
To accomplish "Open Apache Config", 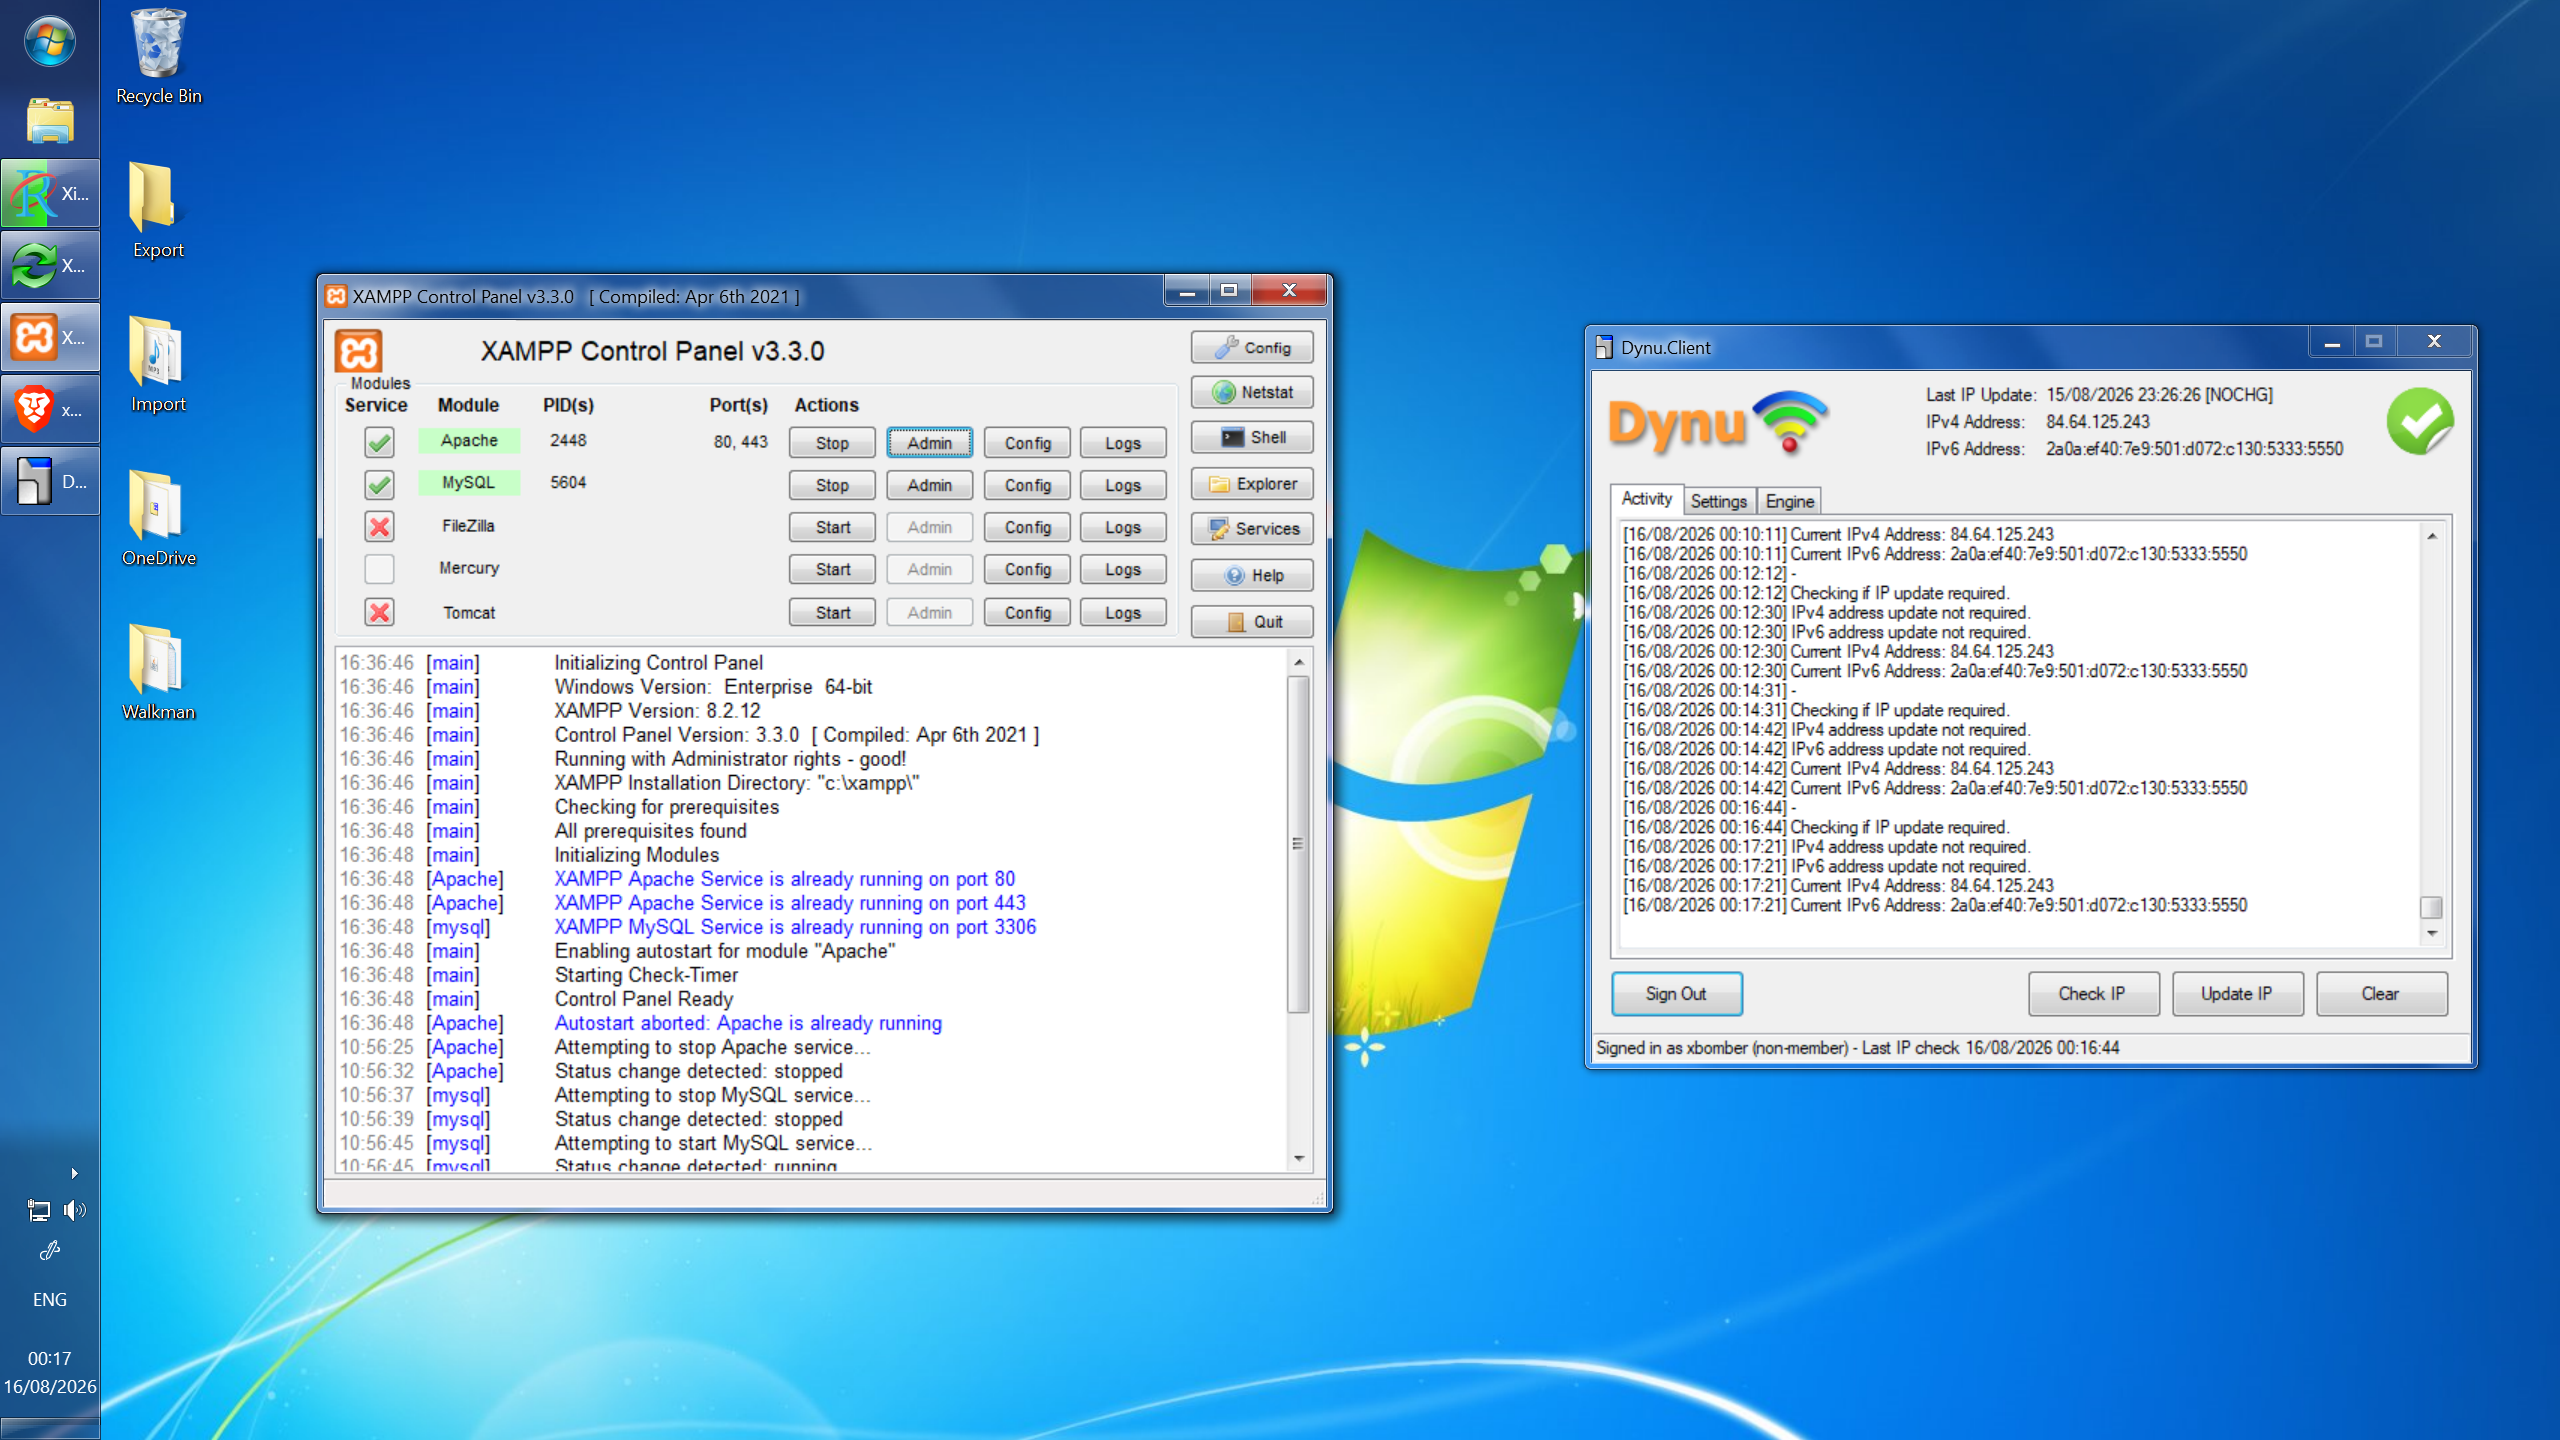I will pyautogui.click(x=1028, y=443).
